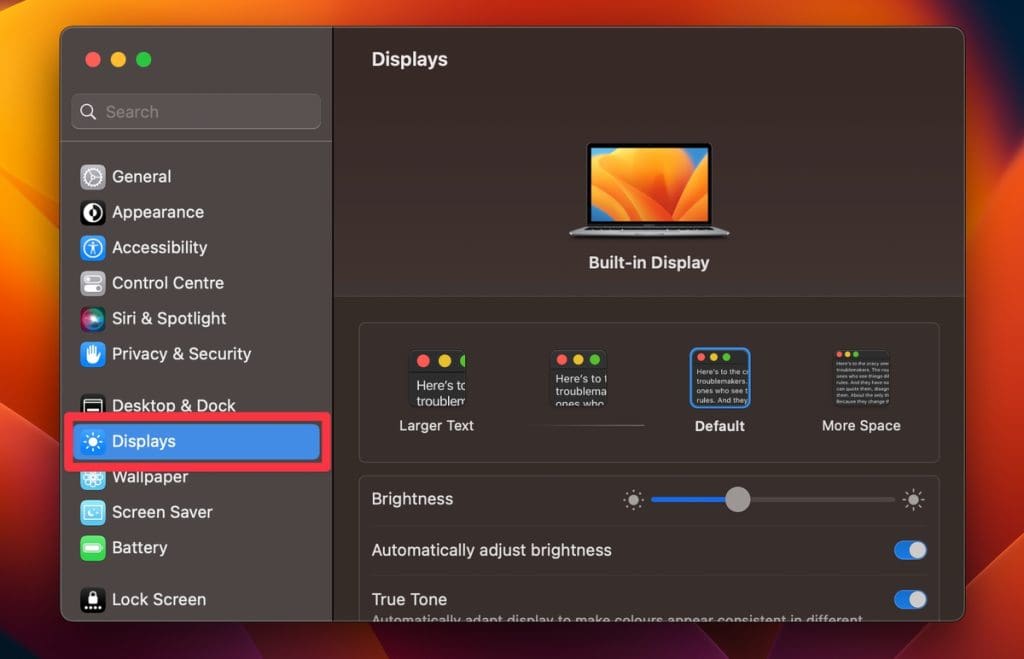The image size is (1024, 659).
Task: Click the Built-in Display caption
Action: [x=649, y=263]
